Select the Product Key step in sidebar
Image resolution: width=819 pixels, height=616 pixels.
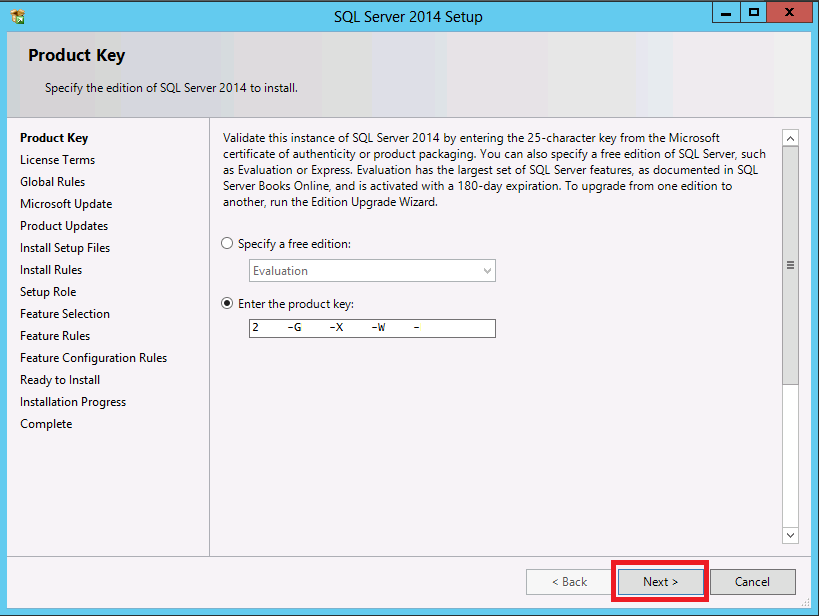tap(54, 138)
